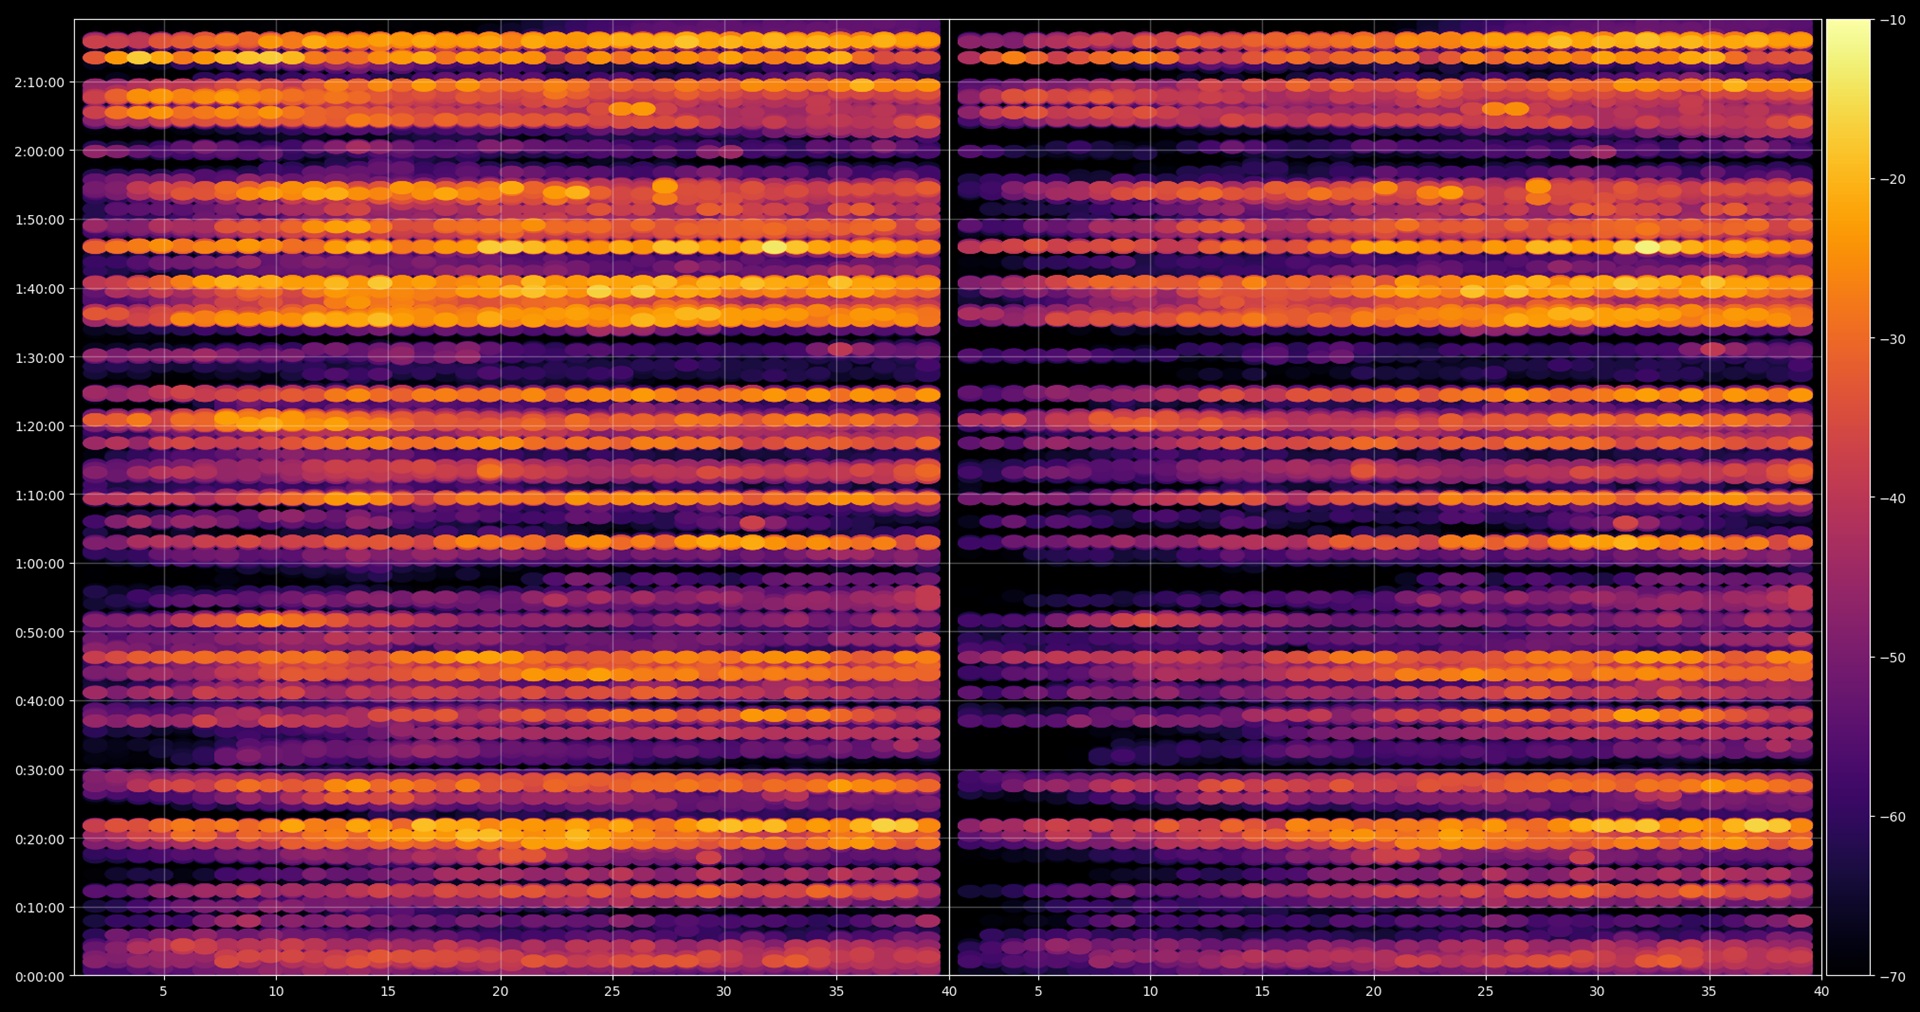Click the 1:10:00 y-axis tick label
Viewport: 1920px width, 1012px height.
[x=39, y=495]
